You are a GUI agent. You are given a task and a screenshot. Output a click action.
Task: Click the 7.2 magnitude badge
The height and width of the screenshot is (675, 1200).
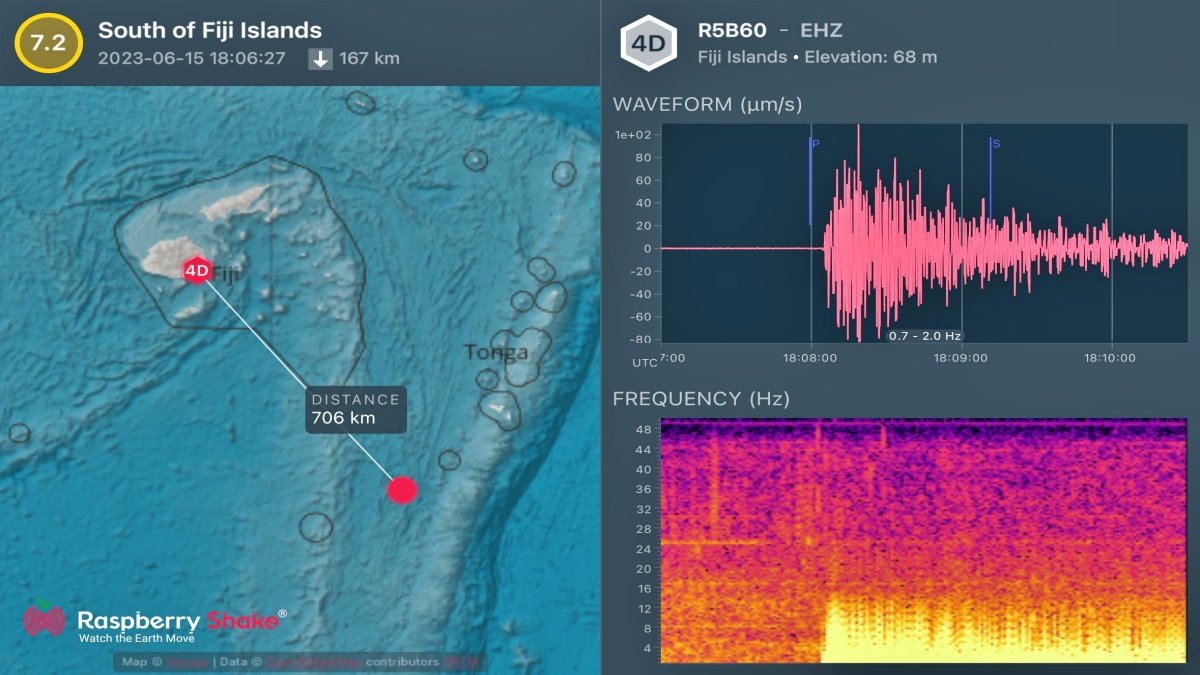[48, 43]
